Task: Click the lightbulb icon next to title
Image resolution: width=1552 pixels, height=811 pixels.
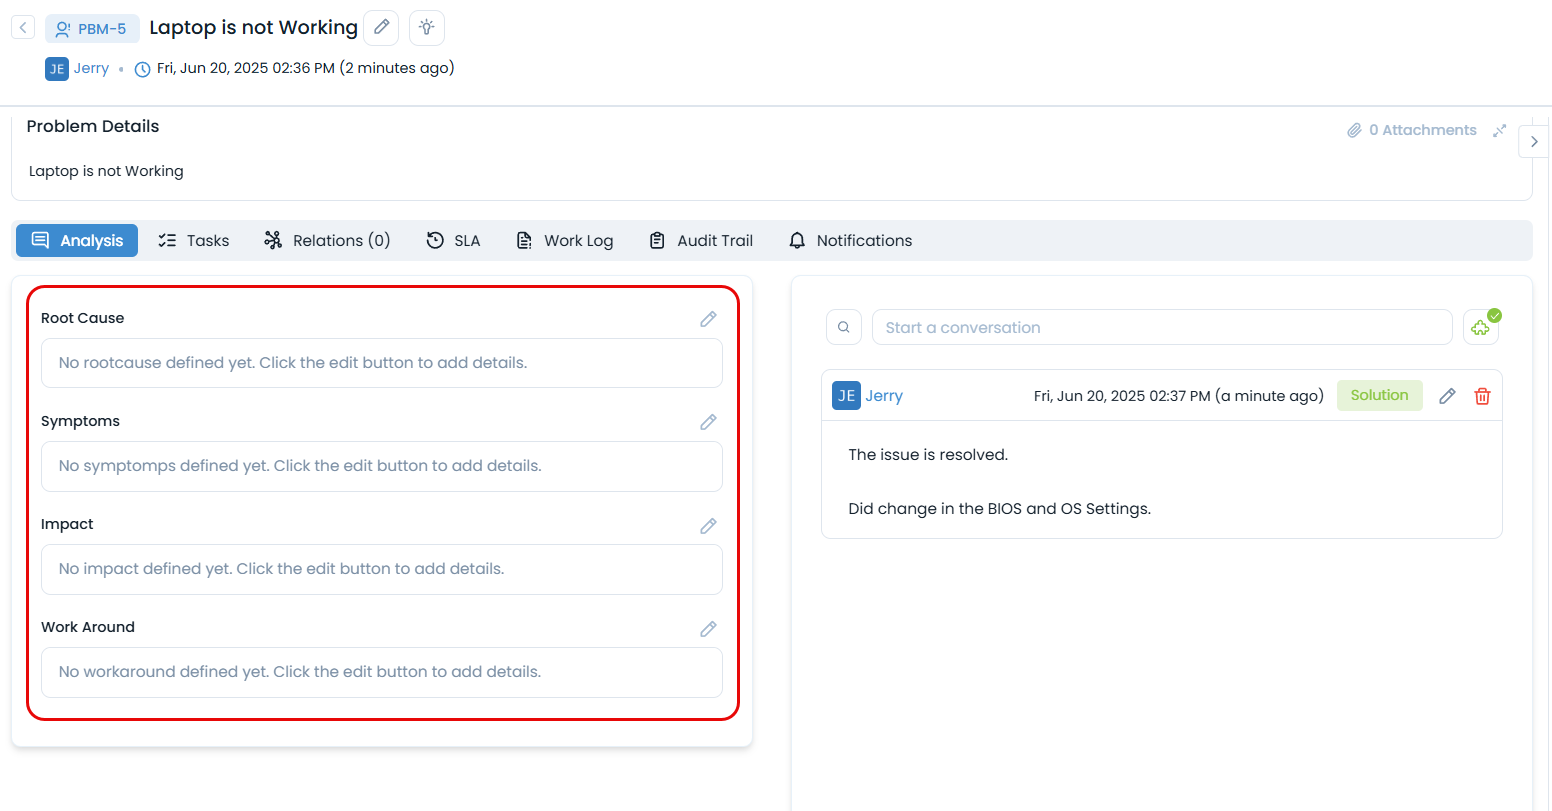Action: coord(427,28)
